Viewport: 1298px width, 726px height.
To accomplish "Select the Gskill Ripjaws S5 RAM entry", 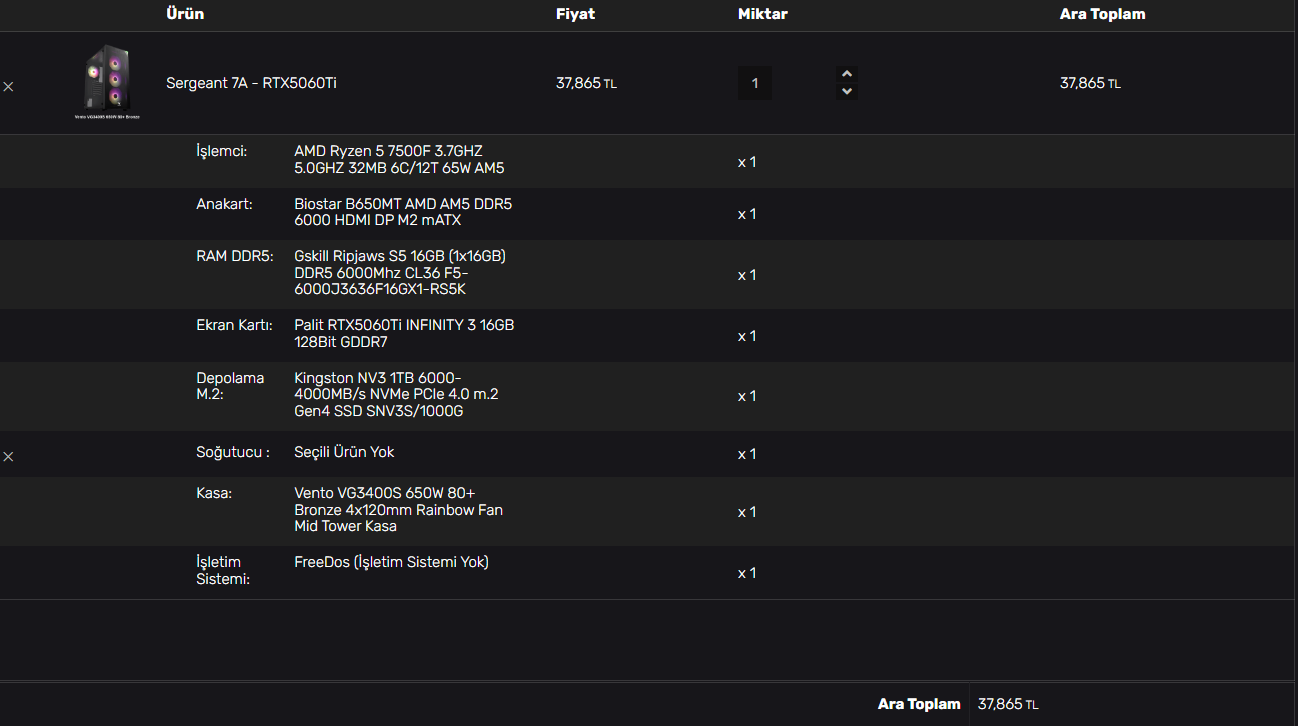I will click(399, 273).
